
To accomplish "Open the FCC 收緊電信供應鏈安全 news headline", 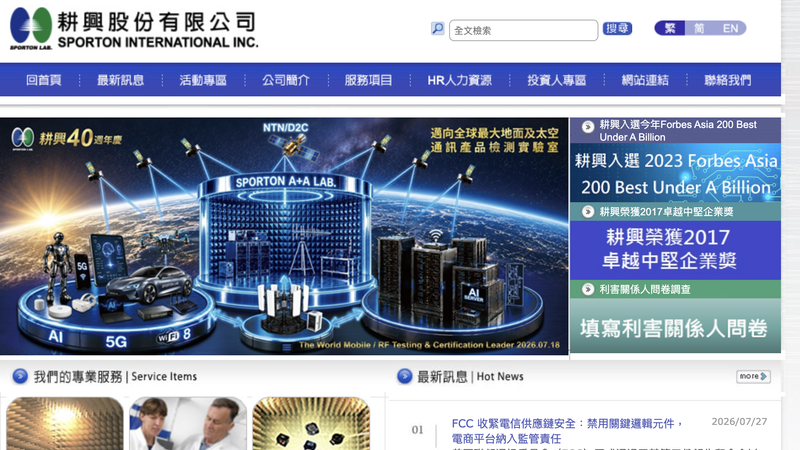I will [567, 431].
